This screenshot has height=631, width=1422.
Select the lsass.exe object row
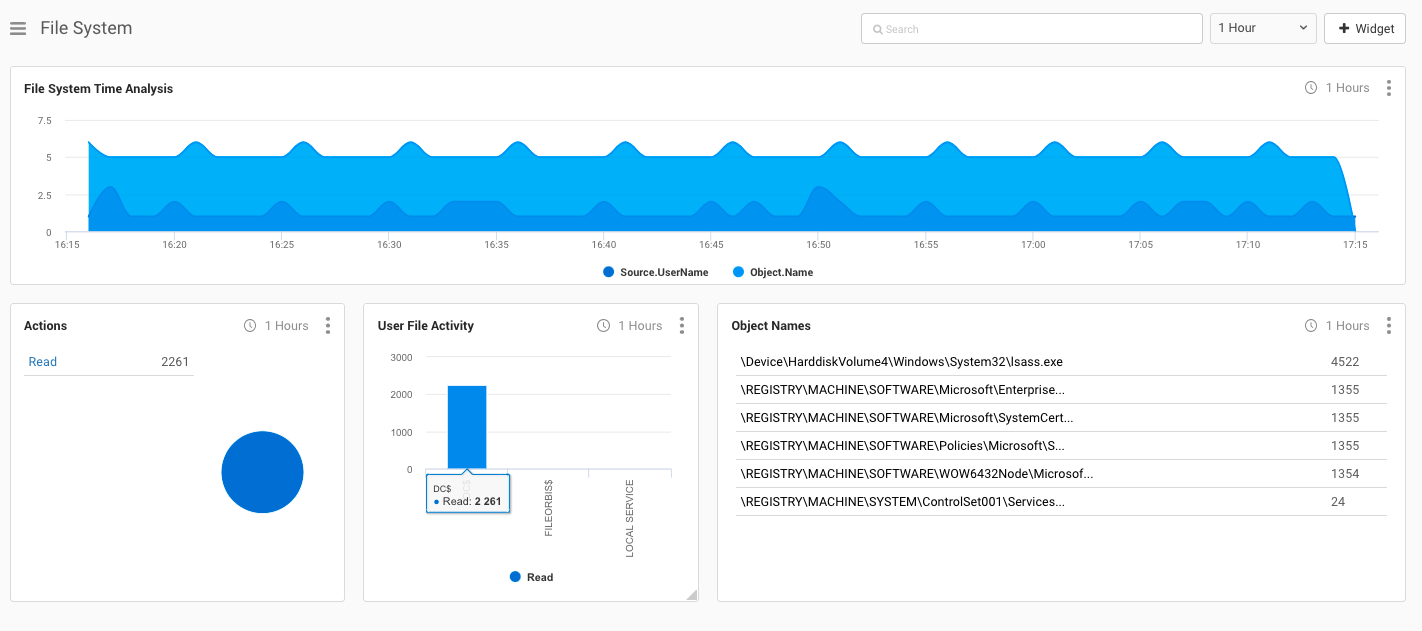(x=901, y=362)
